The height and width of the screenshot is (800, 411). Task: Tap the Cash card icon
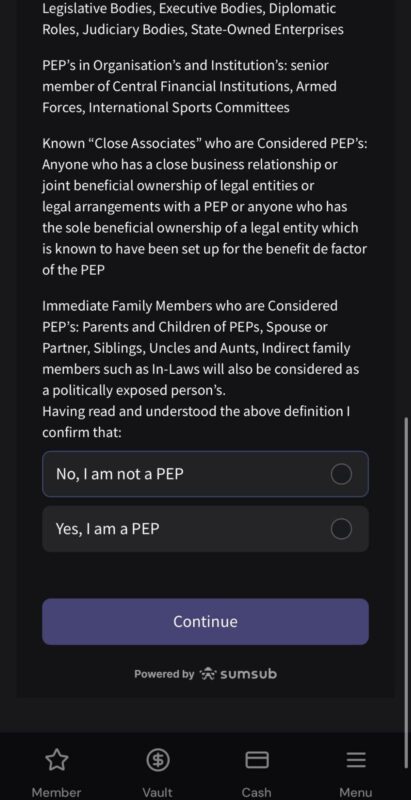click(x=257, y=760)
